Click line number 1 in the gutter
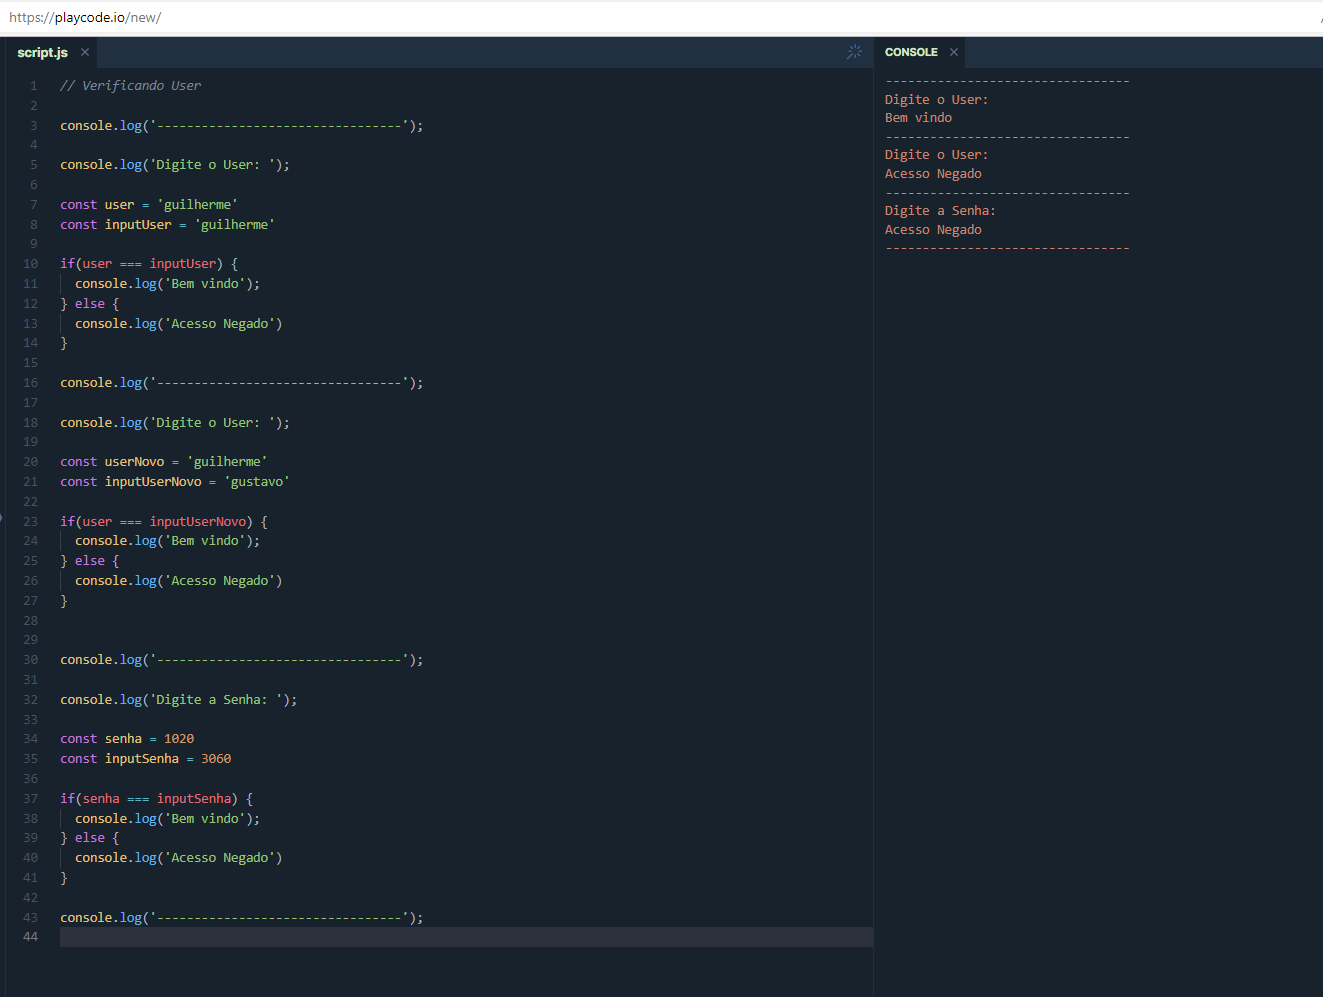1323x997 pixels. pos(34,86)
